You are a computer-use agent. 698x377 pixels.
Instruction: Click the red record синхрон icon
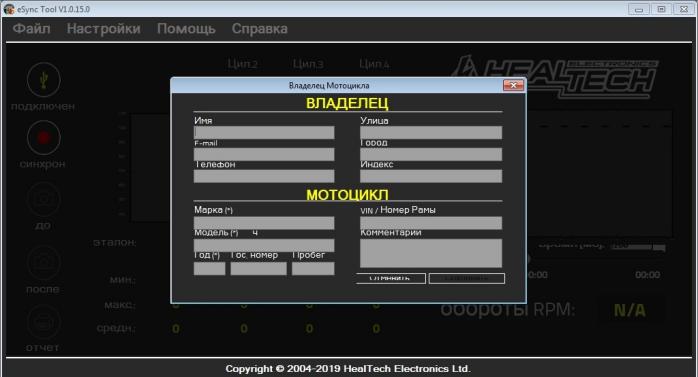(x=44, y=138)
